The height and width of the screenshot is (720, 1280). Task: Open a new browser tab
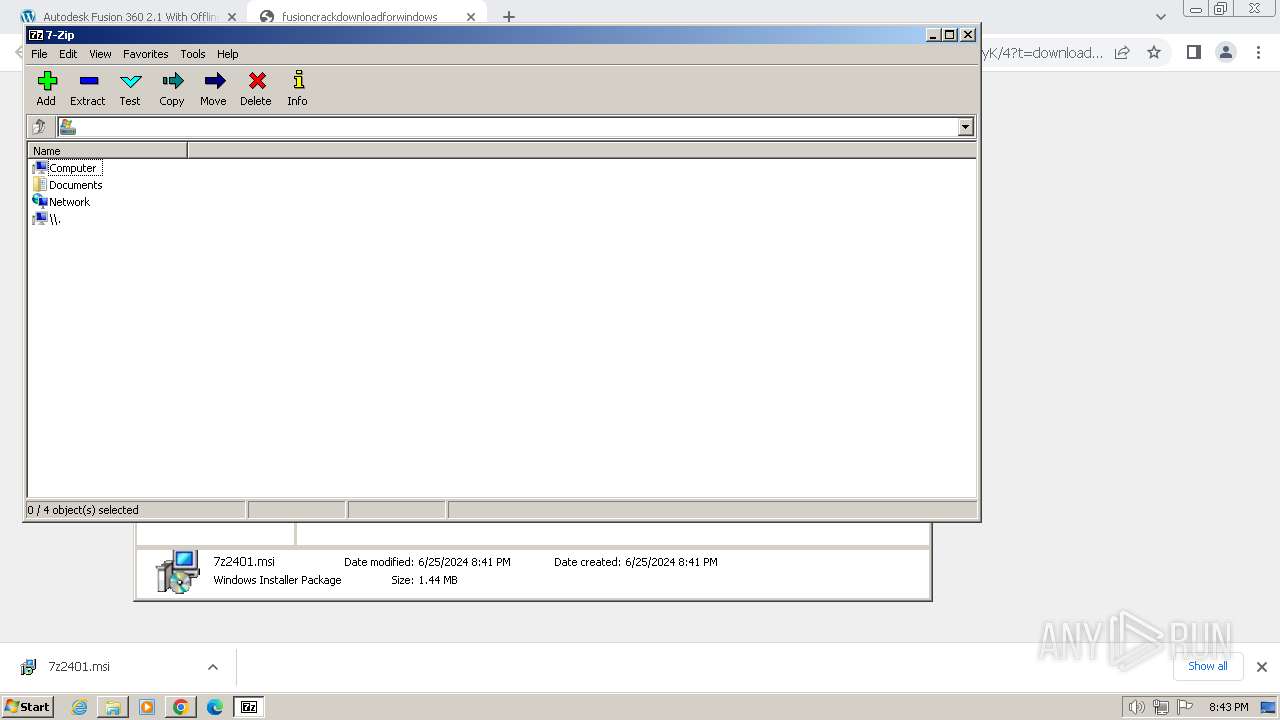point(509,16)
